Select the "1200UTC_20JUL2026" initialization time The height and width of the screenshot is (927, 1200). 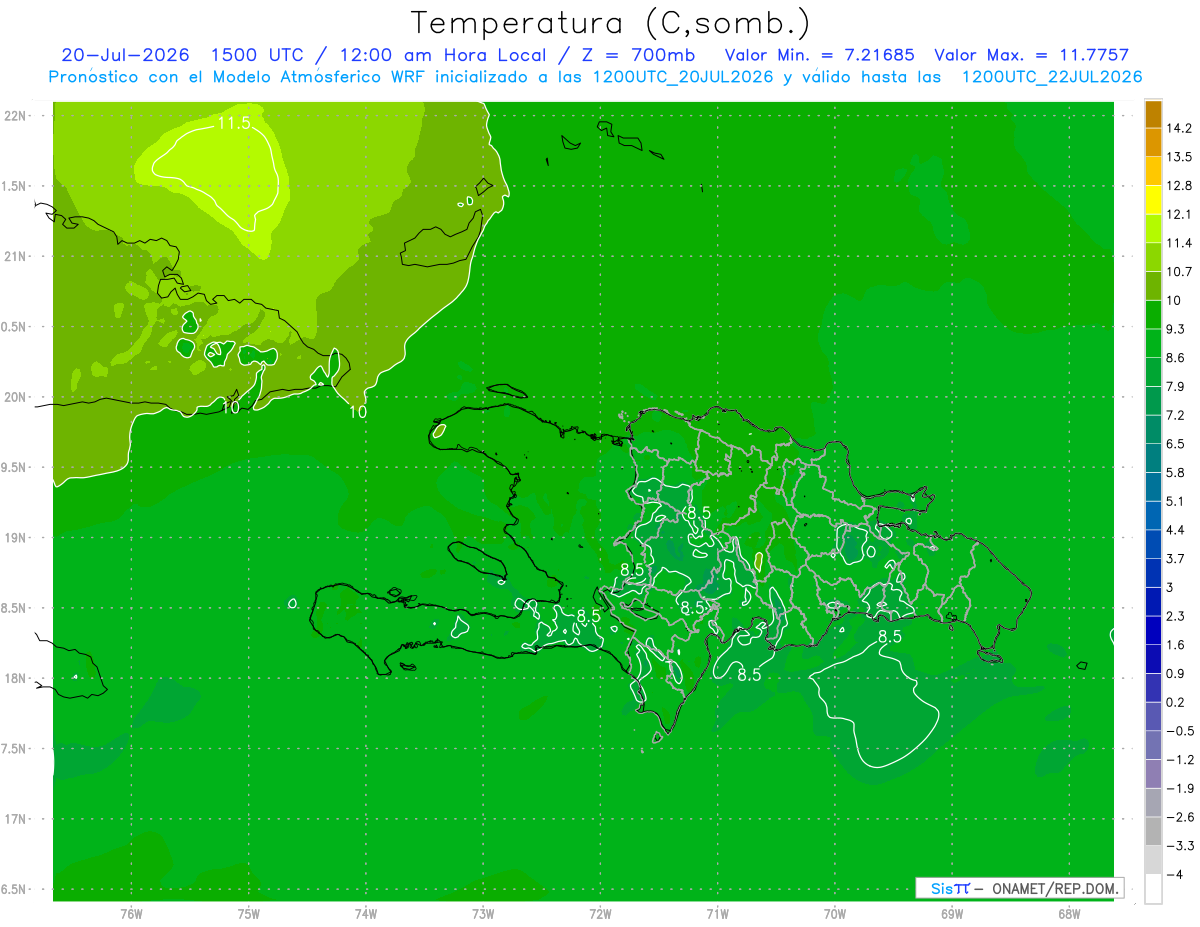point(683,77)
